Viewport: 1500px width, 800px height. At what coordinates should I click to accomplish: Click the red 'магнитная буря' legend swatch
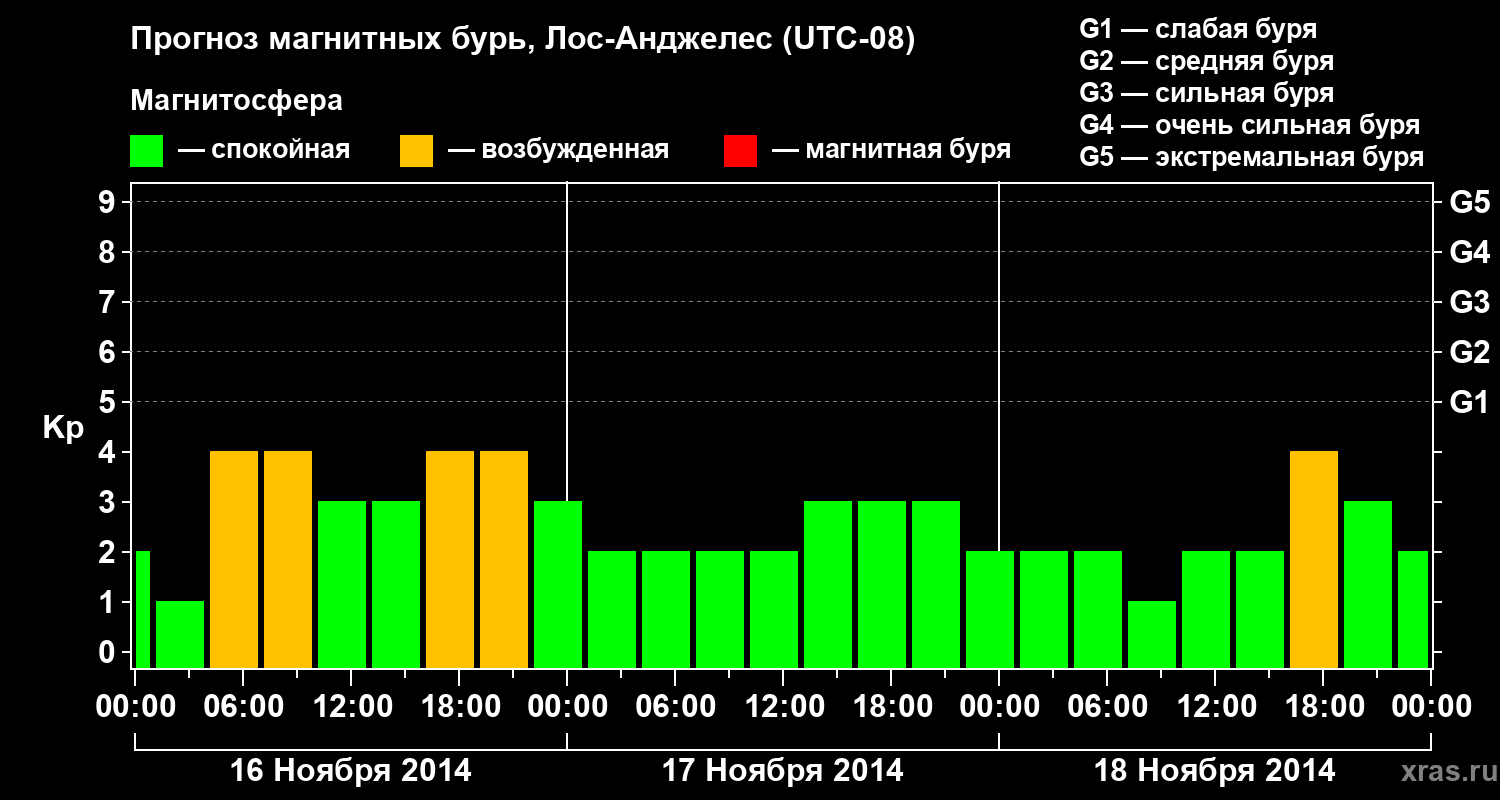point(740,151)
